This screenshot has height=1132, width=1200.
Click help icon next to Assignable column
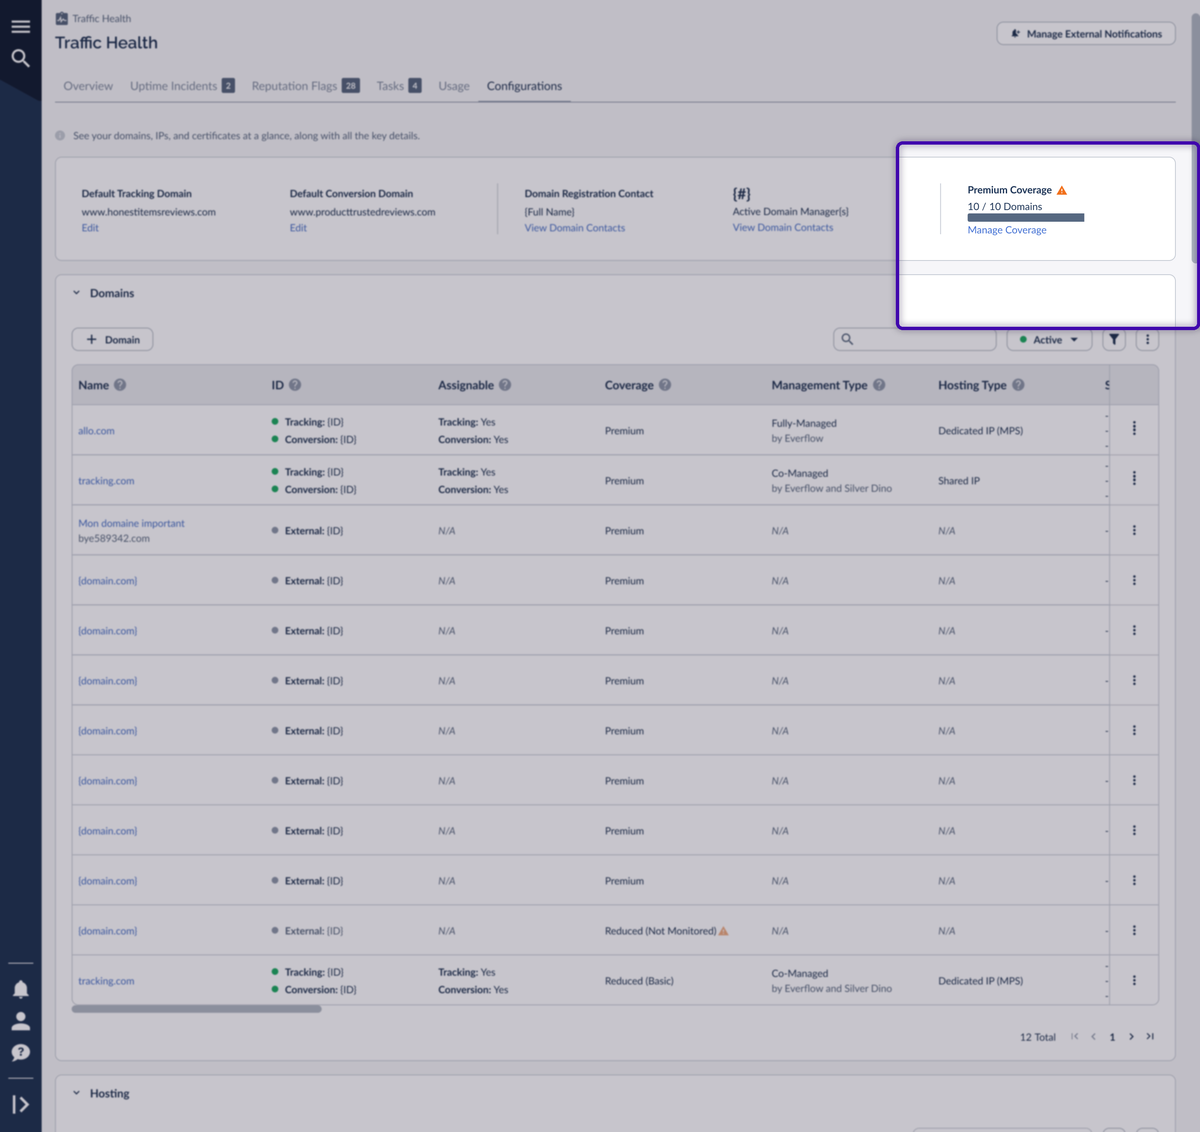pyautogui.click(x=505, y=385)
